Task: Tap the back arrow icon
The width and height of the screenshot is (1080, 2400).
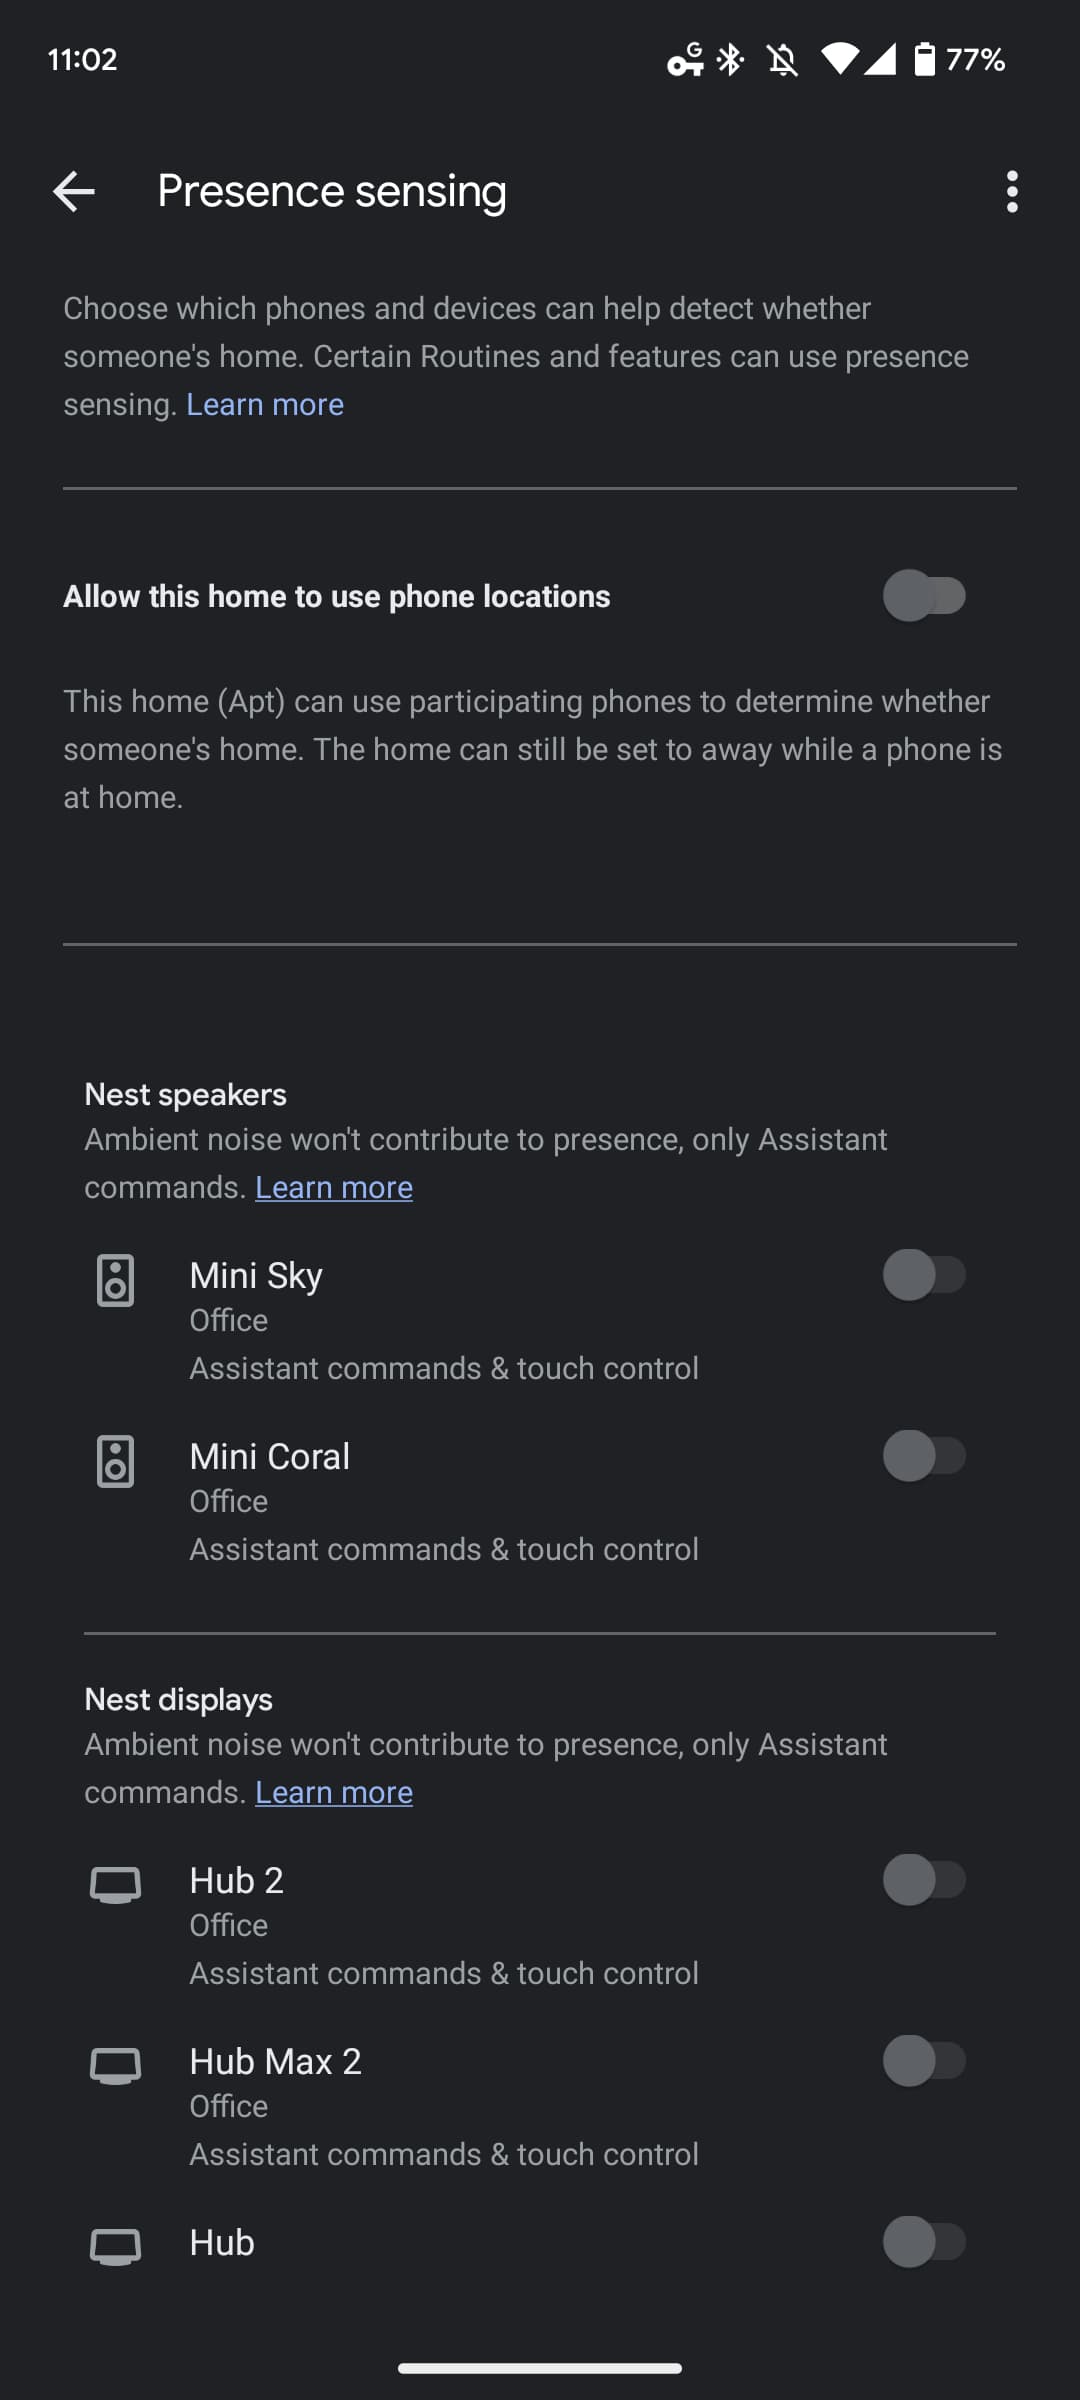Action: coord(74,191)
